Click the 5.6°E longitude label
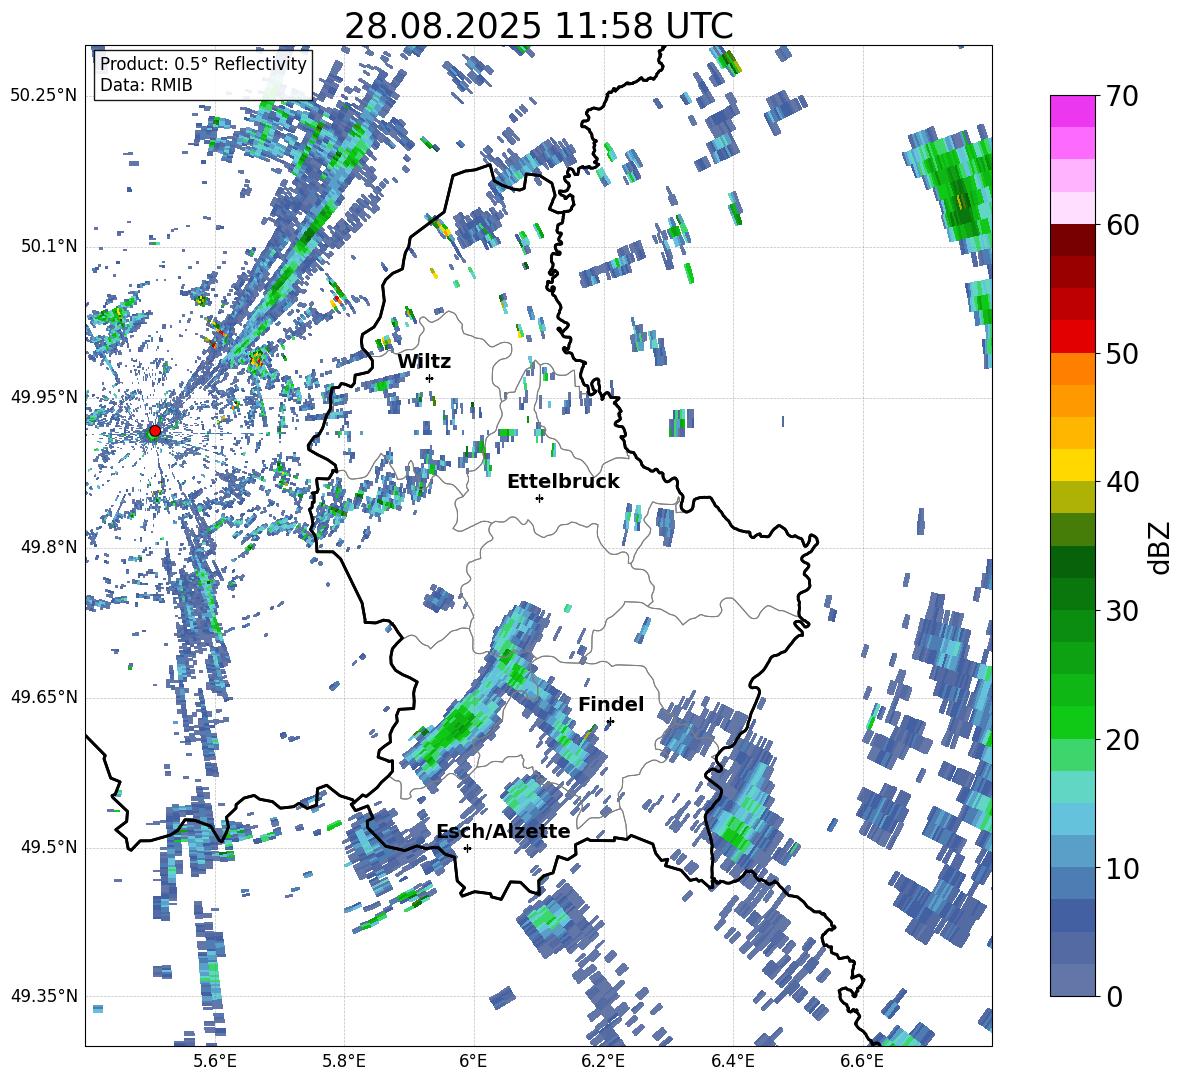1184x1081 pixels. [214, 1061]
